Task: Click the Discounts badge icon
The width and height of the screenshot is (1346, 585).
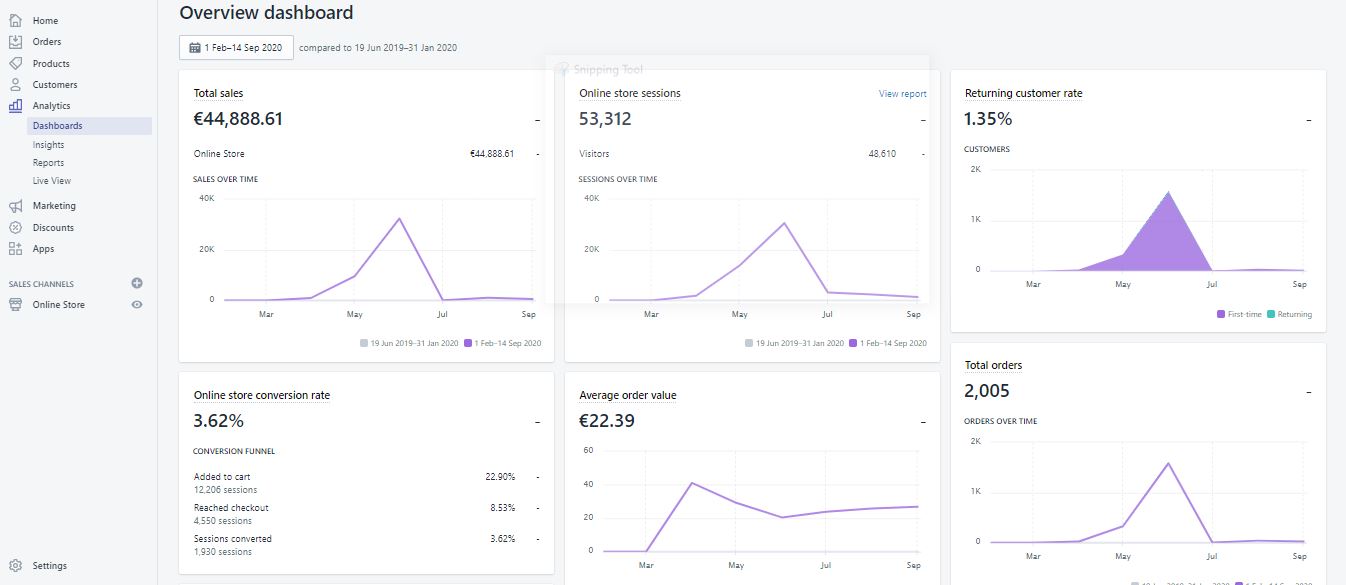Action: 15,228
